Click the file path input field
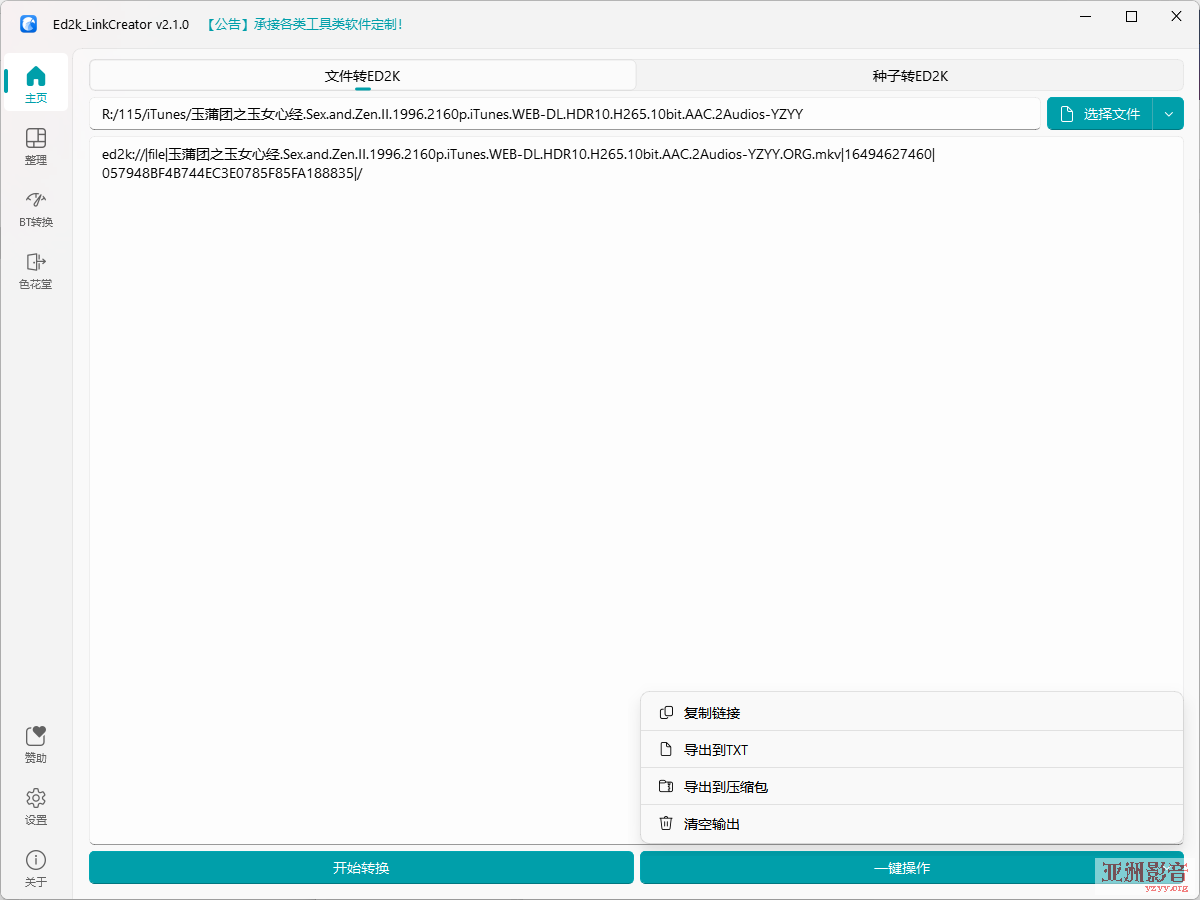 pos(565,114)
